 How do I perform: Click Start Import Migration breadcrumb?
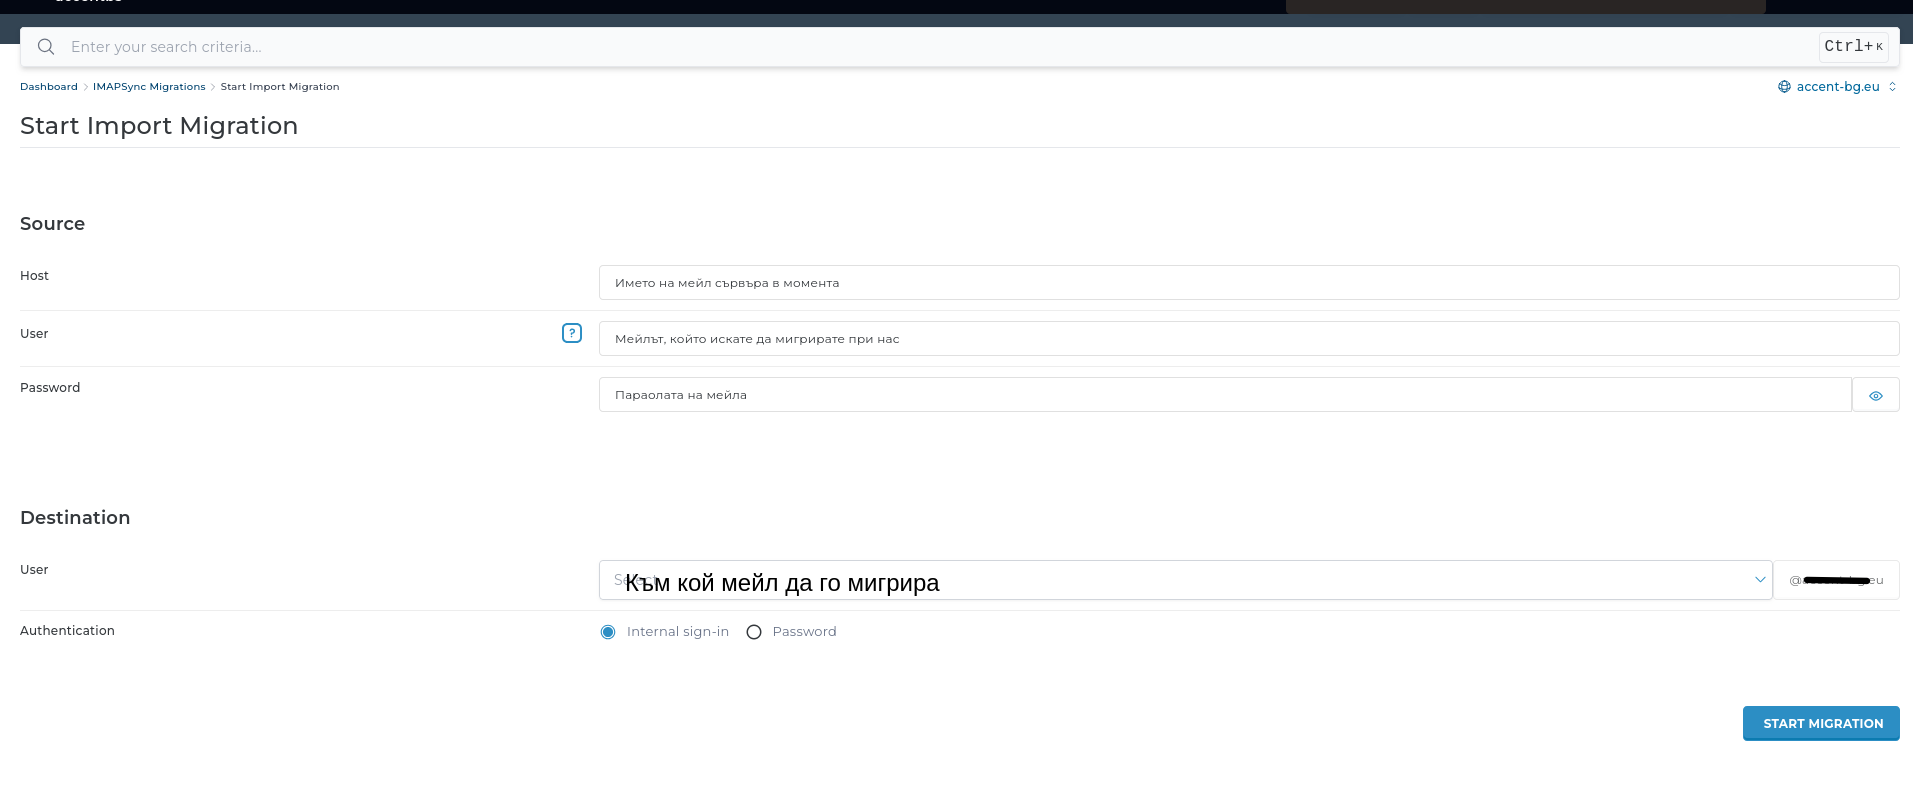pyautogui.click(x=280, y=87)
